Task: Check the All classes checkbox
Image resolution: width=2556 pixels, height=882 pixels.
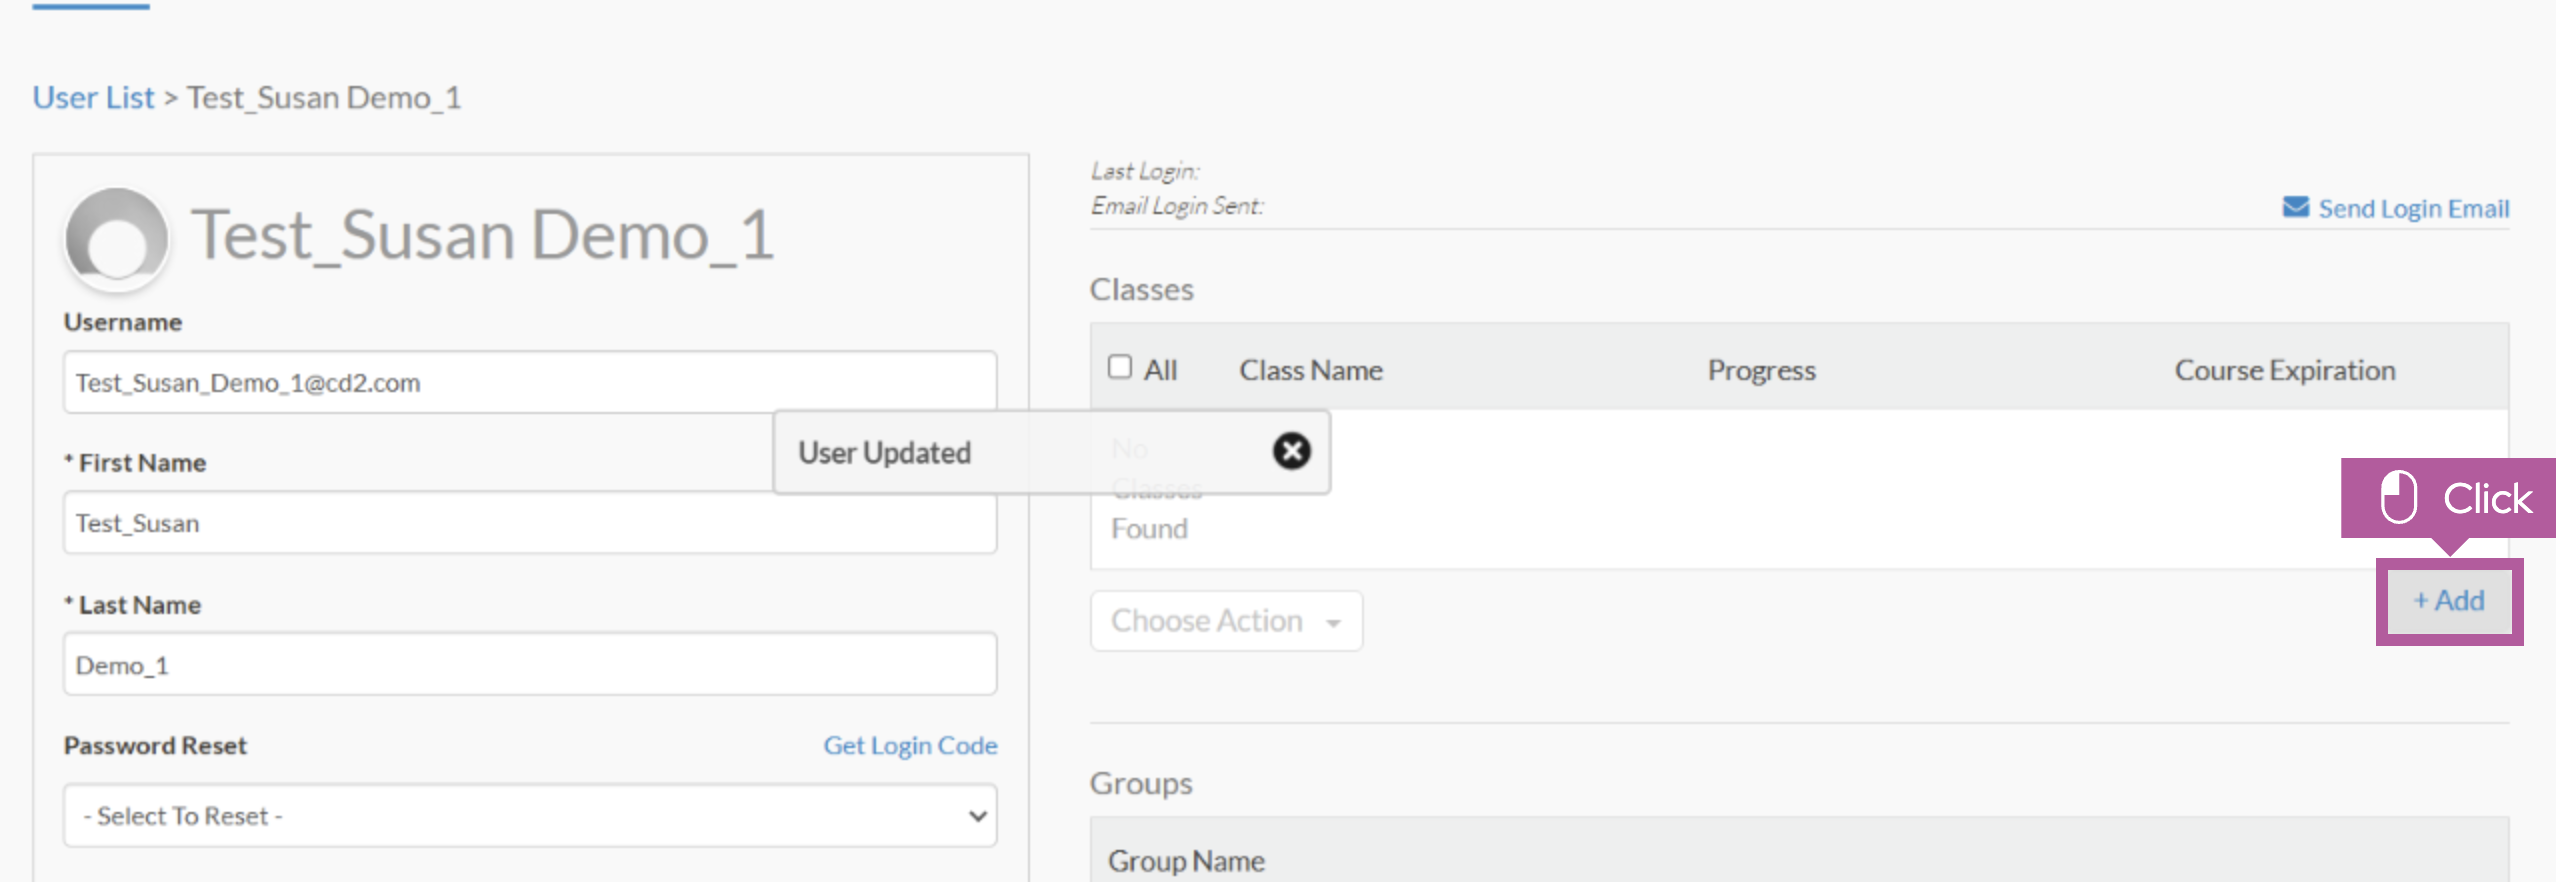Action: click(x=1120, y=367)
